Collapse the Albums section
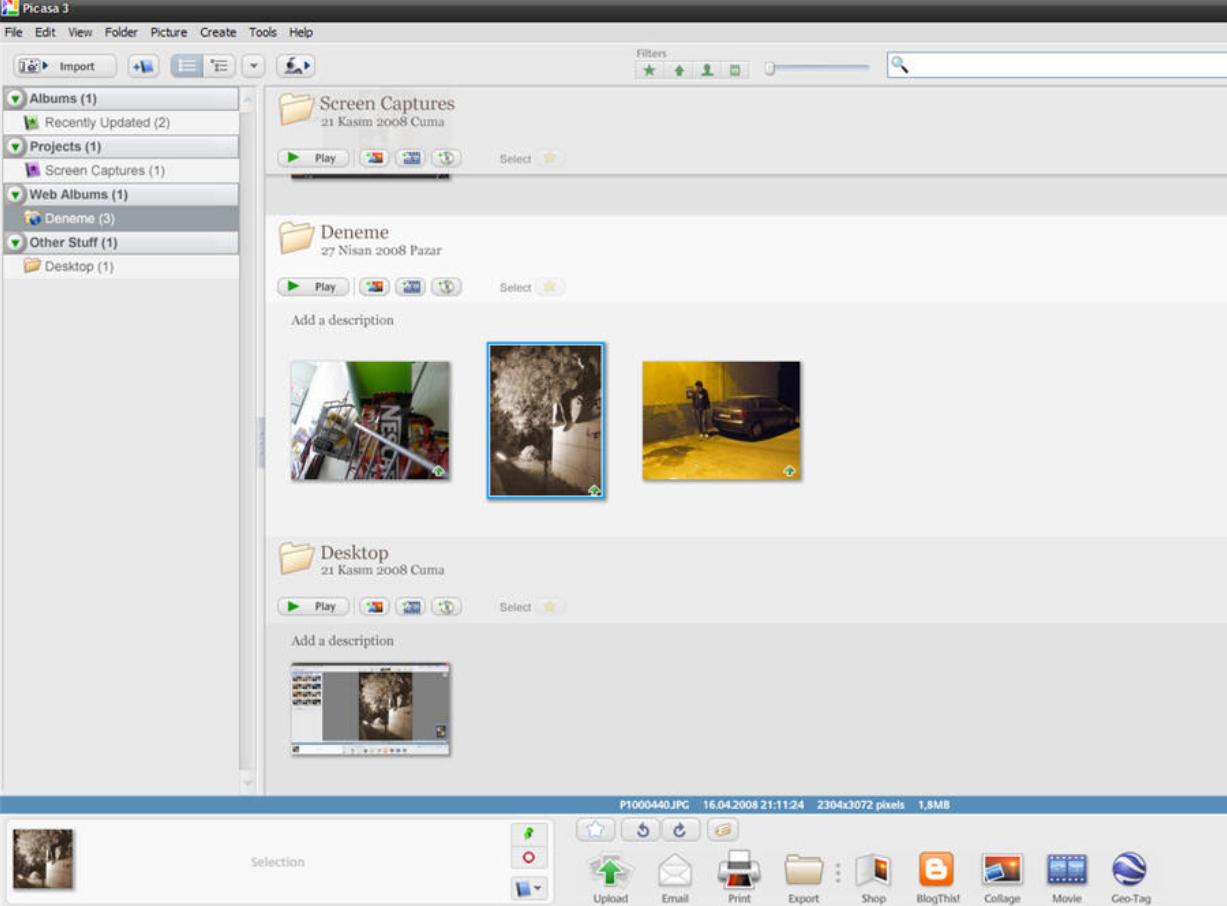 [x=16, y=99]
